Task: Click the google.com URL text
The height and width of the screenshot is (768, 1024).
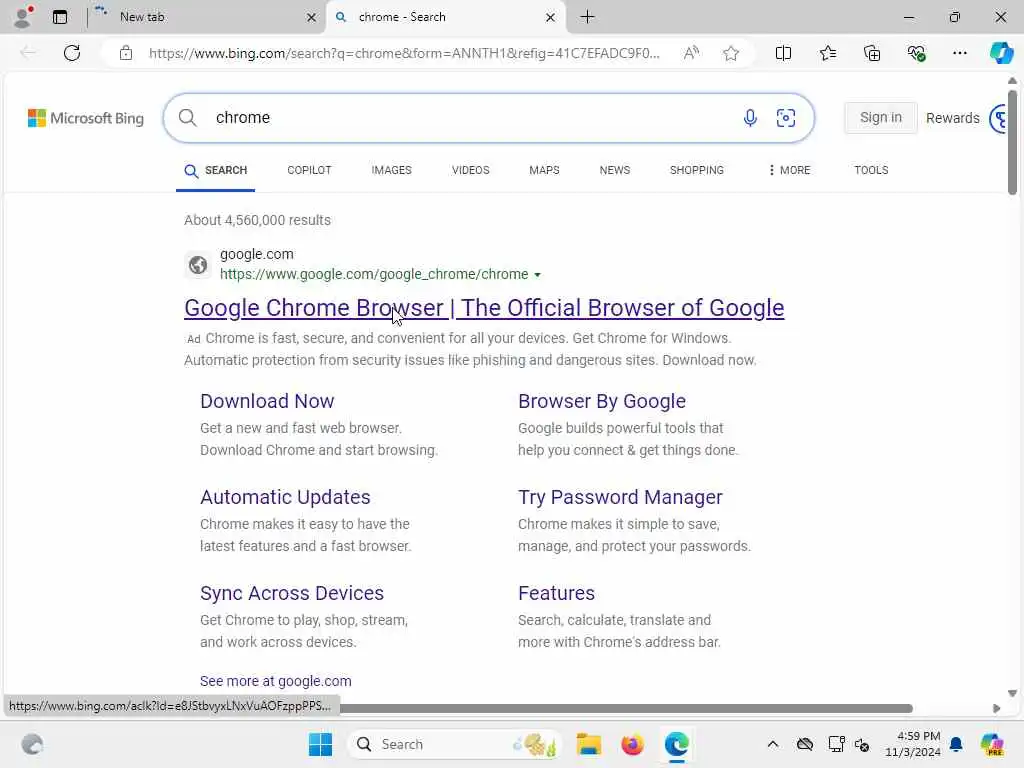Action: click(374, 274)
